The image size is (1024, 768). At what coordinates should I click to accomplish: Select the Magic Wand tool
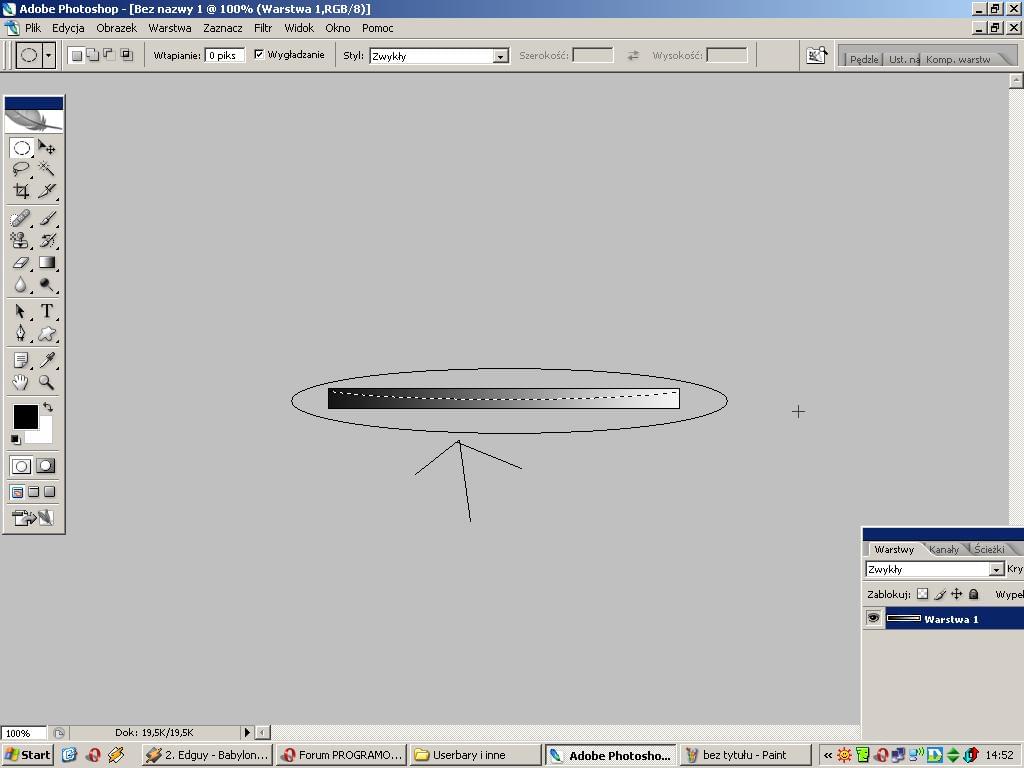[x=46, y=169]
